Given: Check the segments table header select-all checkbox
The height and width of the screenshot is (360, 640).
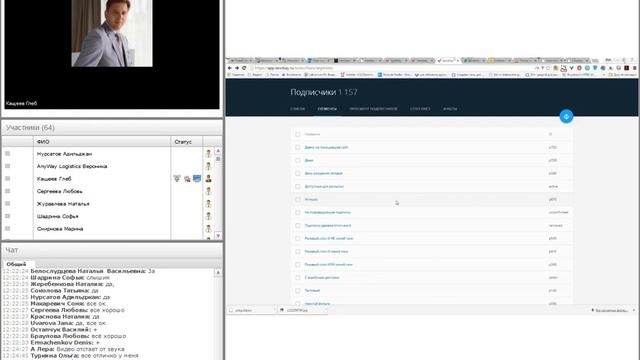Looking at the screenshot, I should coord(298,134).
